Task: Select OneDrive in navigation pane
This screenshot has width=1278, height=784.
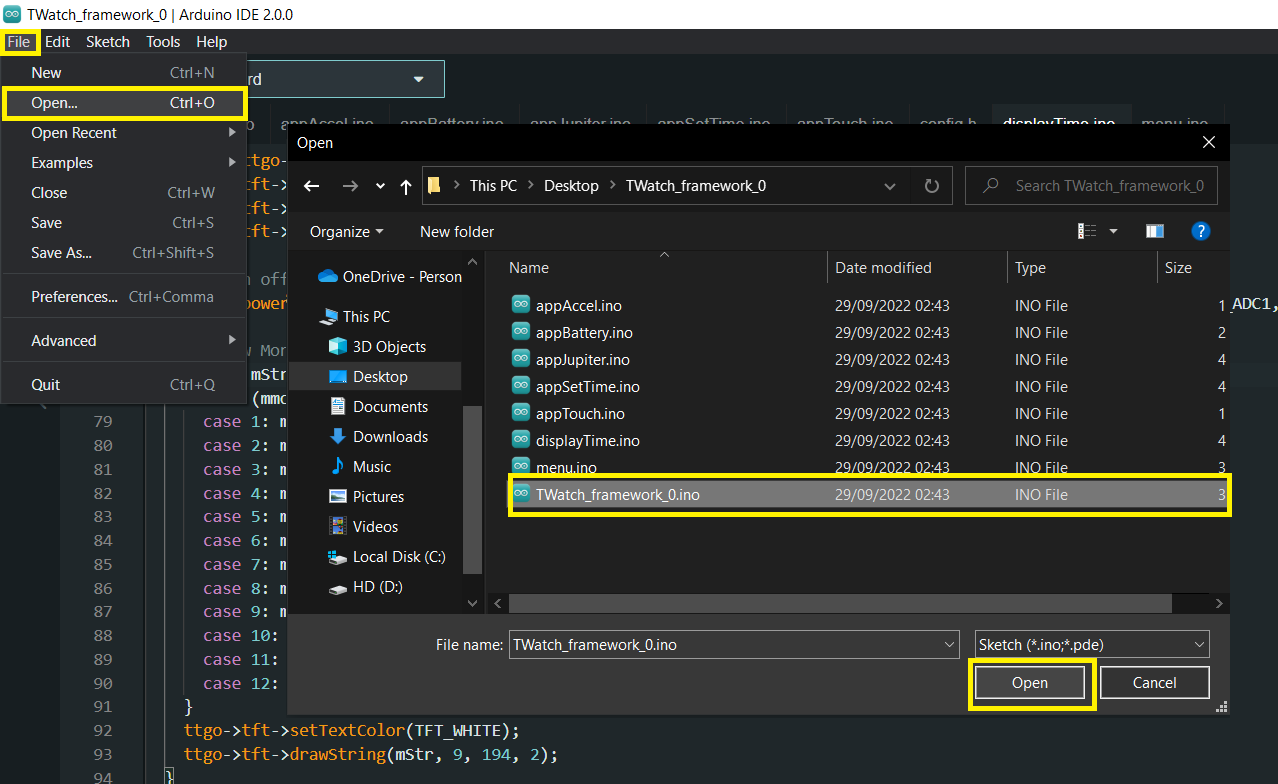Action: click(389, 277)
